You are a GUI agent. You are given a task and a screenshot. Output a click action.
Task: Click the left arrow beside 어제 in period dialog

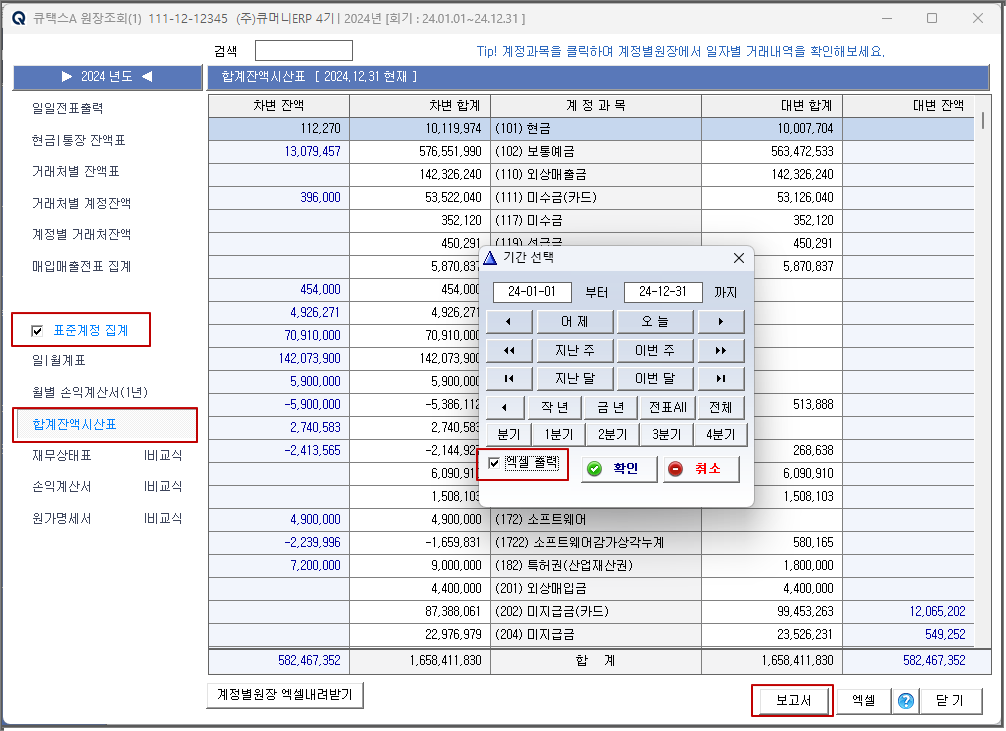504,321
